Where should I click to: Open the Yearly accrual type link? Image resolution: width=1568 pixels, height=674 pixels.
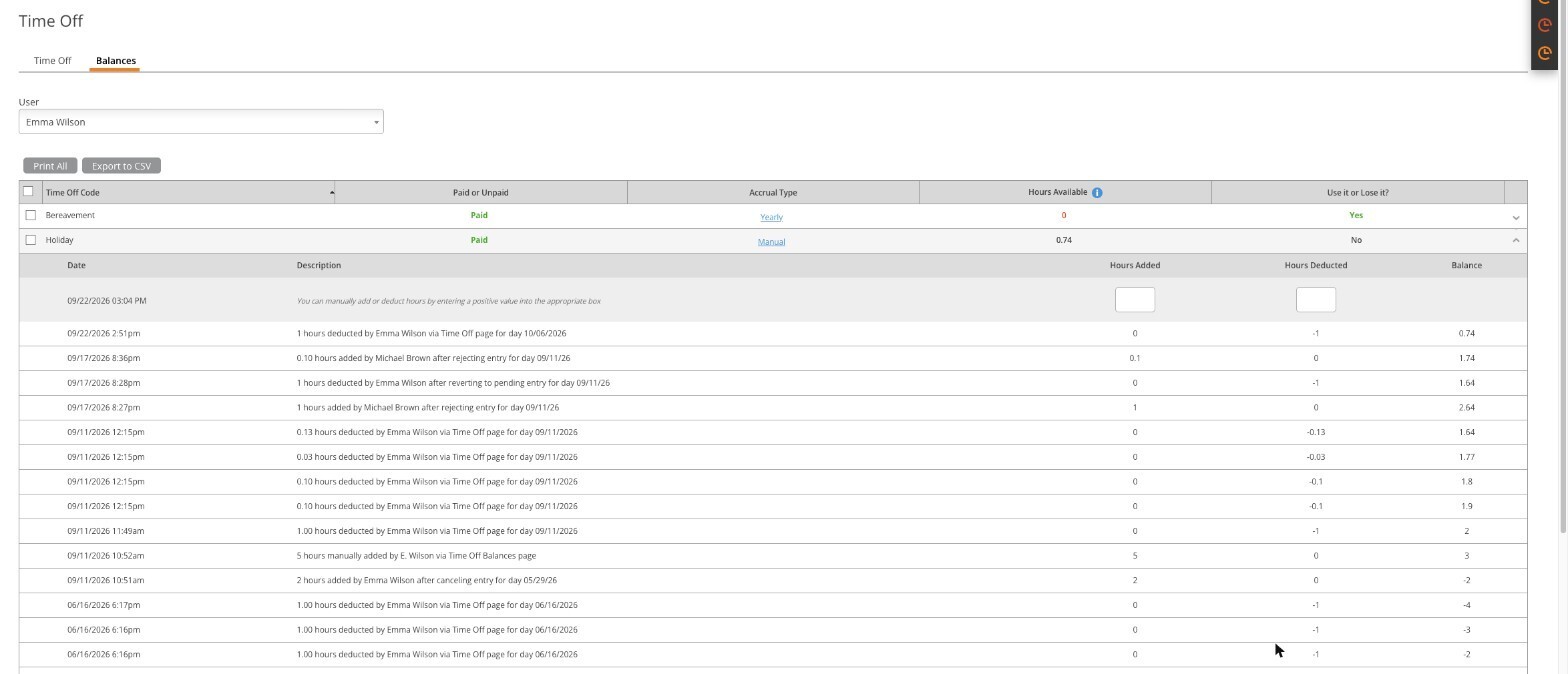(771, 217)
